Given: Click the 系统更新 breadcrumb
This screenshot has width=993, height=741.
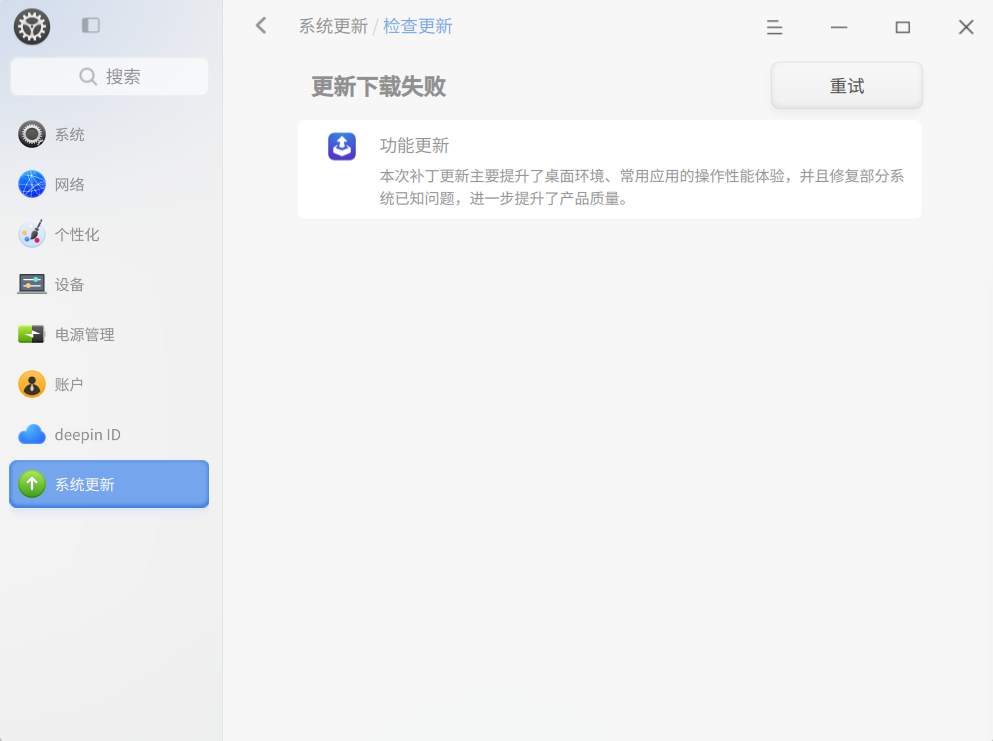Looking at the screenshot, I should [333, 26].
